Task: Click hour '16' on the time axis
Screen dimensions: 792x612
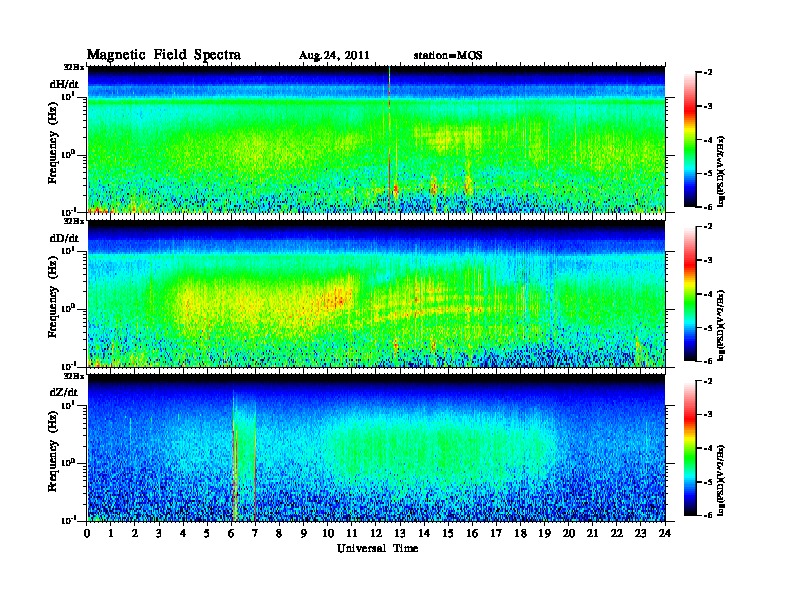Action: [x=472, y=534]
